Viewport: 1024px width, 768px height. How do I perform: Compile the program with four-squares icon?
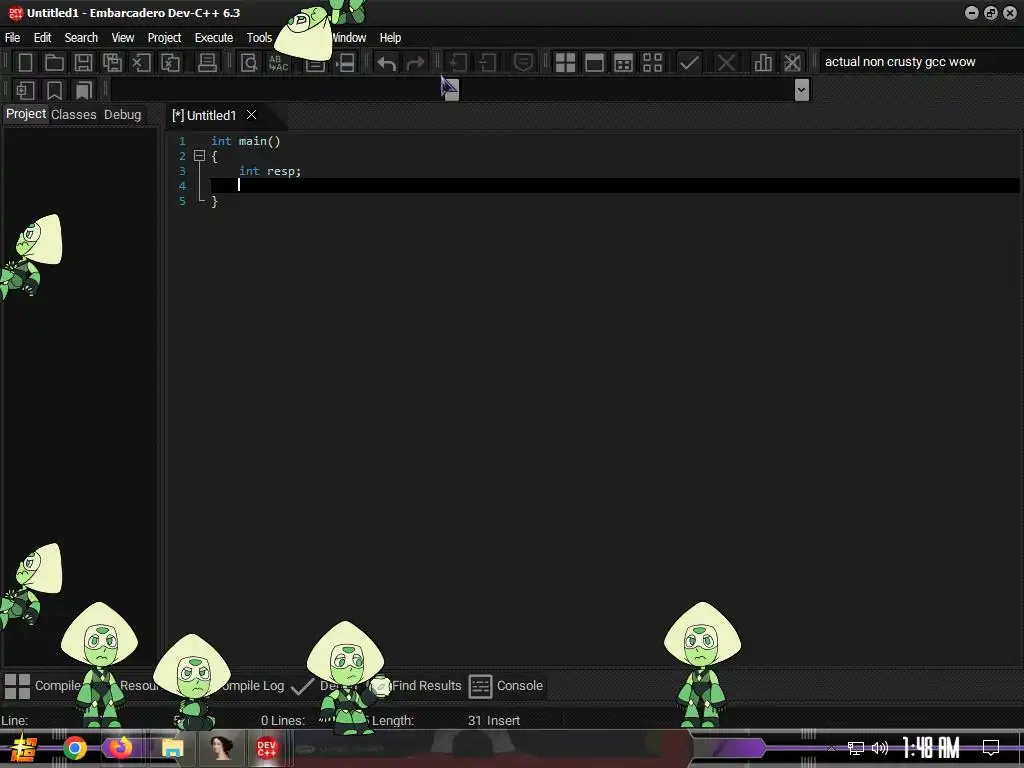(565, 63)
